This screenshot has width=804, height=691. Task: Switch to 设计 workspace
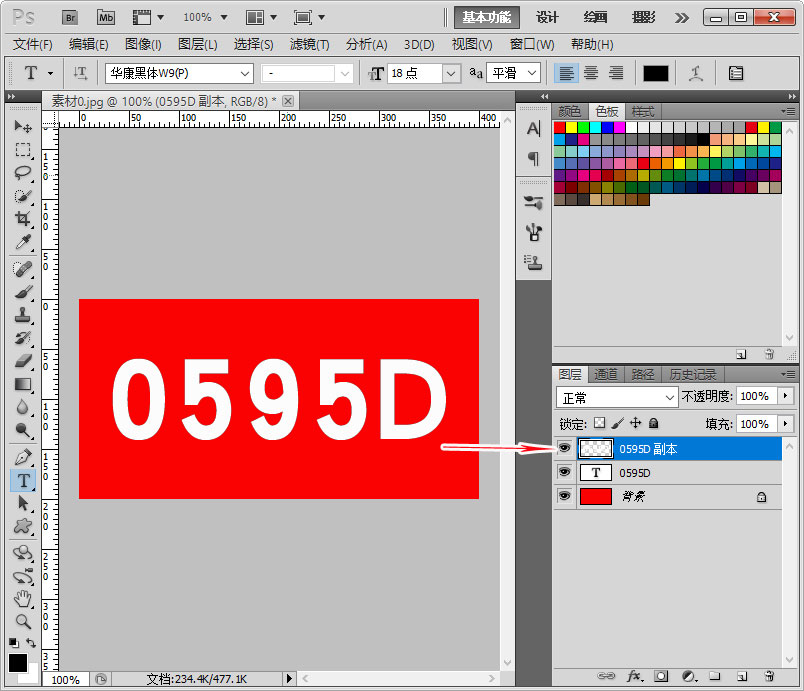(547, 17)
